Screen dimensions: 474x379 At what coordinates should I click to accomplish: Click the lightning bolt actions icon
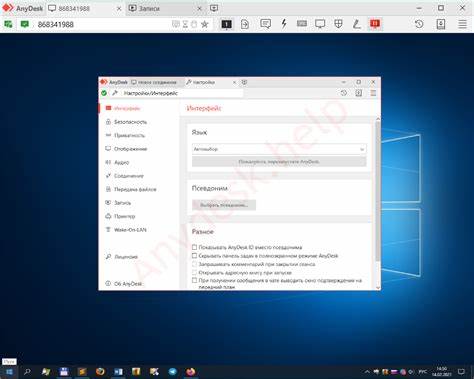tap(284, 24)
